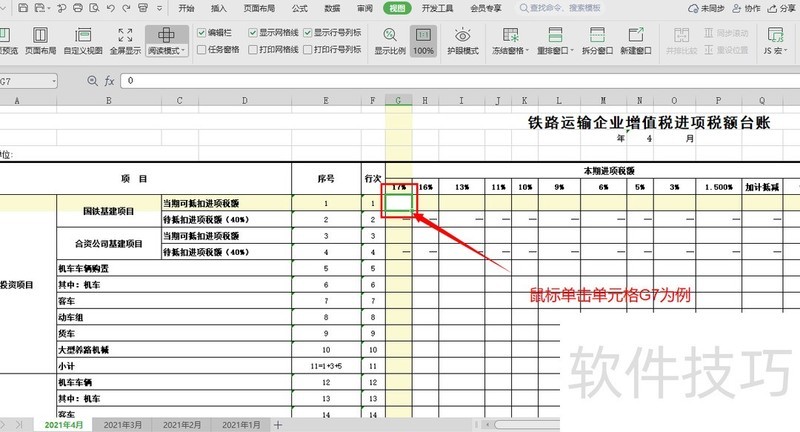Open 自定义视图 custom views
Viewport: 800px width, 432px height.
pos(83,40)
